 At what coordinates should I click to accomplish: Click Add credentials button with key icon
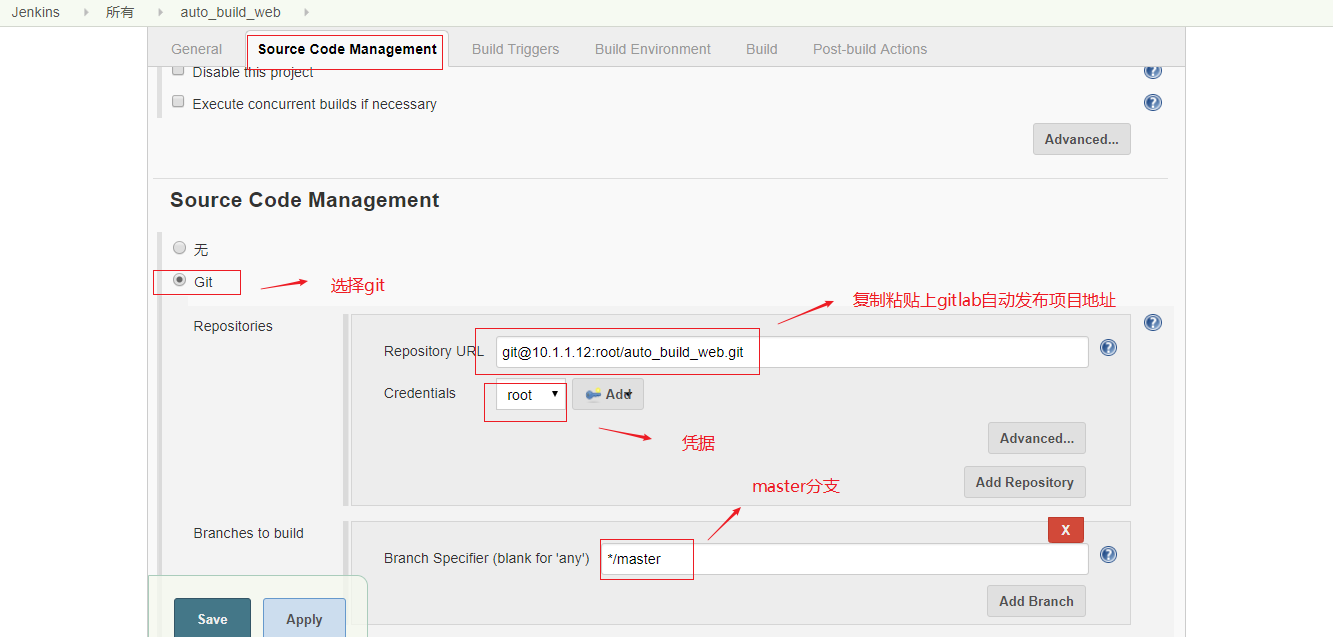coord(608,395)
